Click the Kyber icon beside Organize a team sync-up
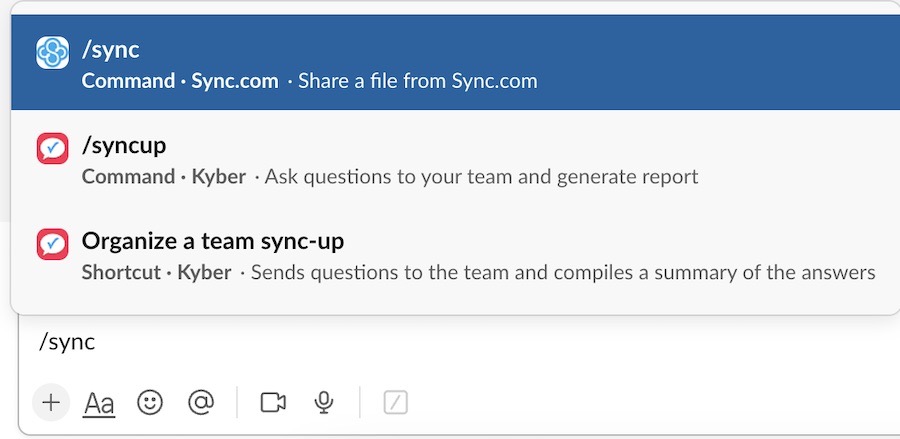 click(x=53, y=244)
